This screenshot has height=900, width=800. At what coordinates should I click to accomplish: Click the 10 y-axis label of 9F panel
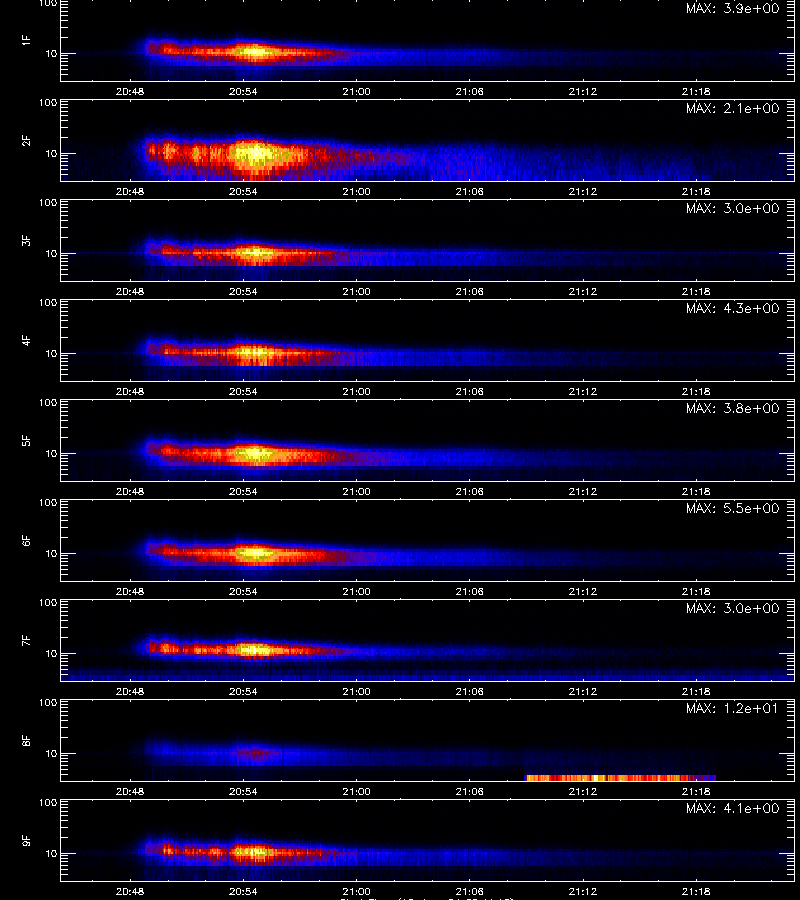tap(51, 854)
